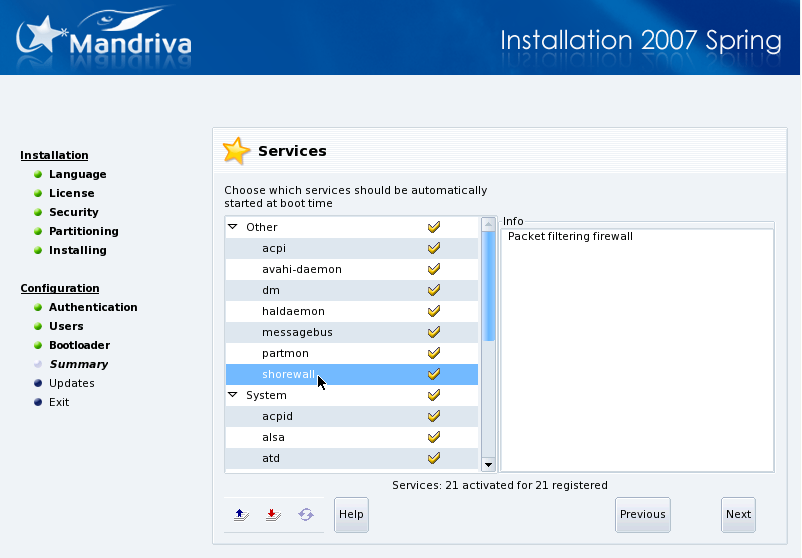802x558 pixels.
Task: Select the haldaemon service row
Action: point(293,311)
